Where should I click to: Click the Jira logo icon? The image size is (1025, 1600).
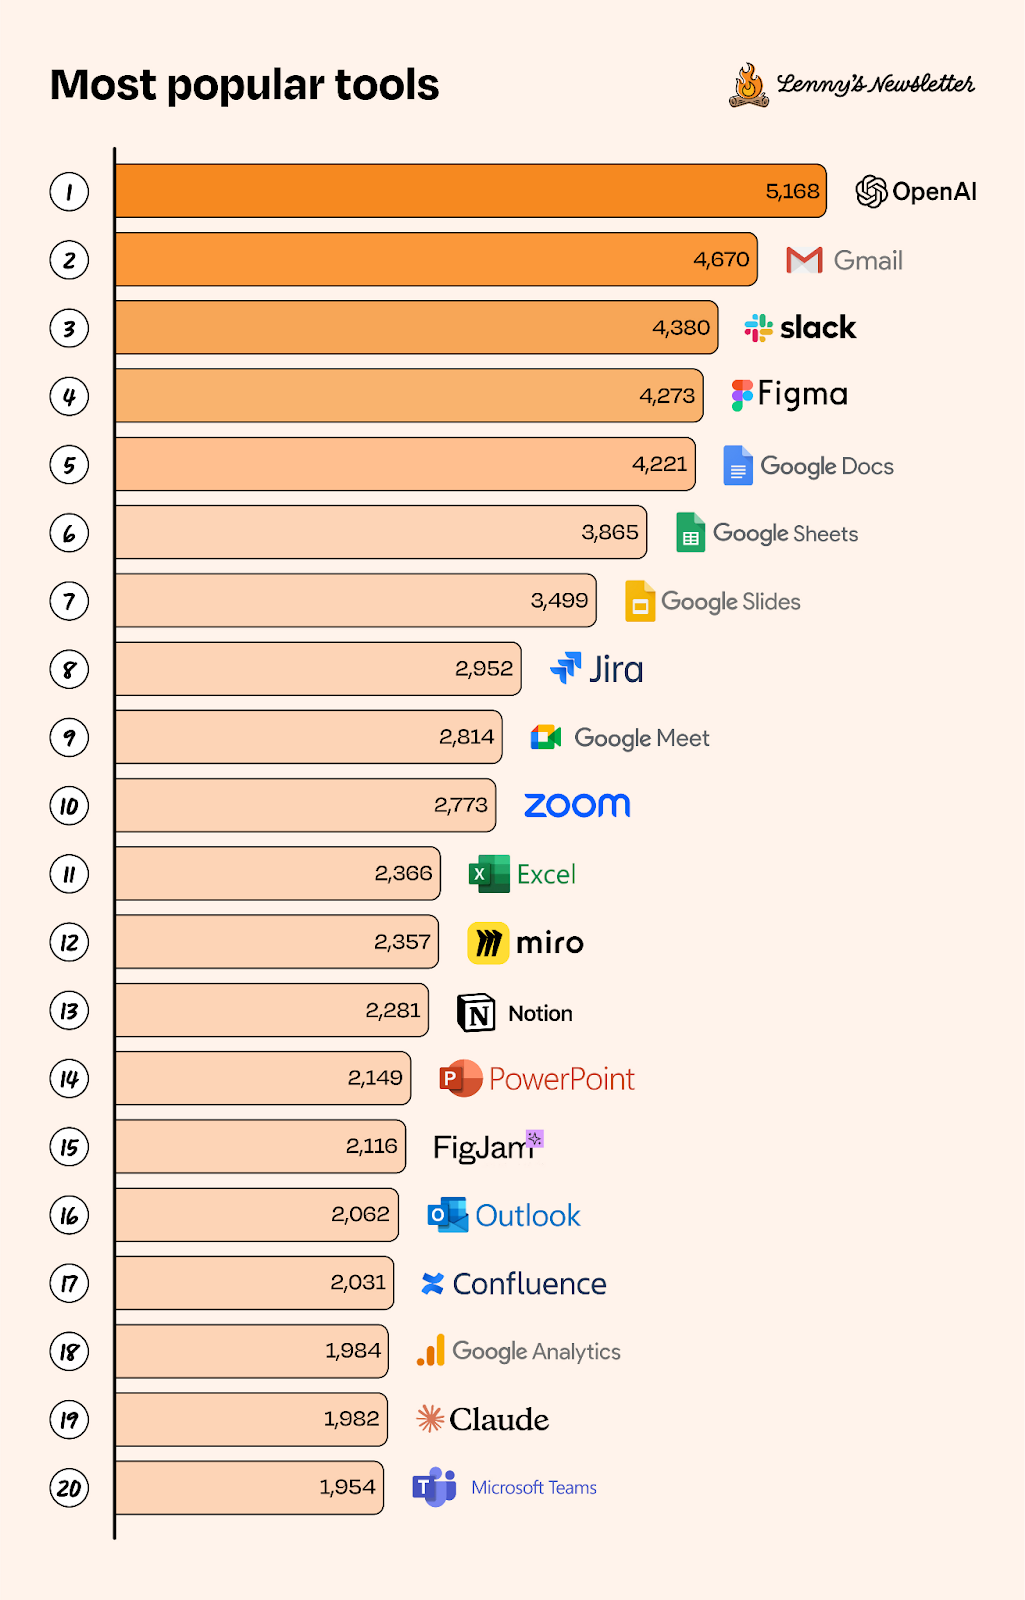pyautogui.click(x=566, y=668)
